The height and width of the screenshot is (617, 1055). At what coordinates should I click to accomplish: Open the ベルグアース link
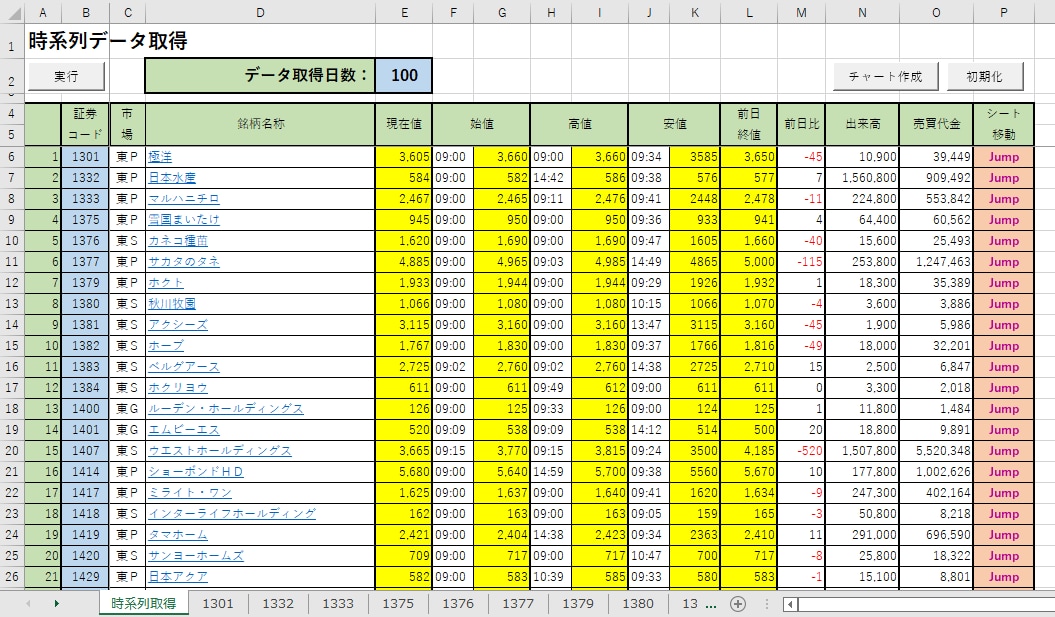[184, 367]
